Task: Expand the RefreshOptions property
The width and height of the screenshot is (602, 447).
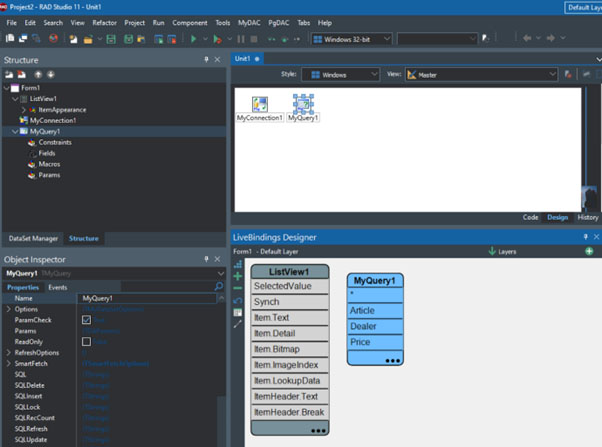Action: click(8, 352)
